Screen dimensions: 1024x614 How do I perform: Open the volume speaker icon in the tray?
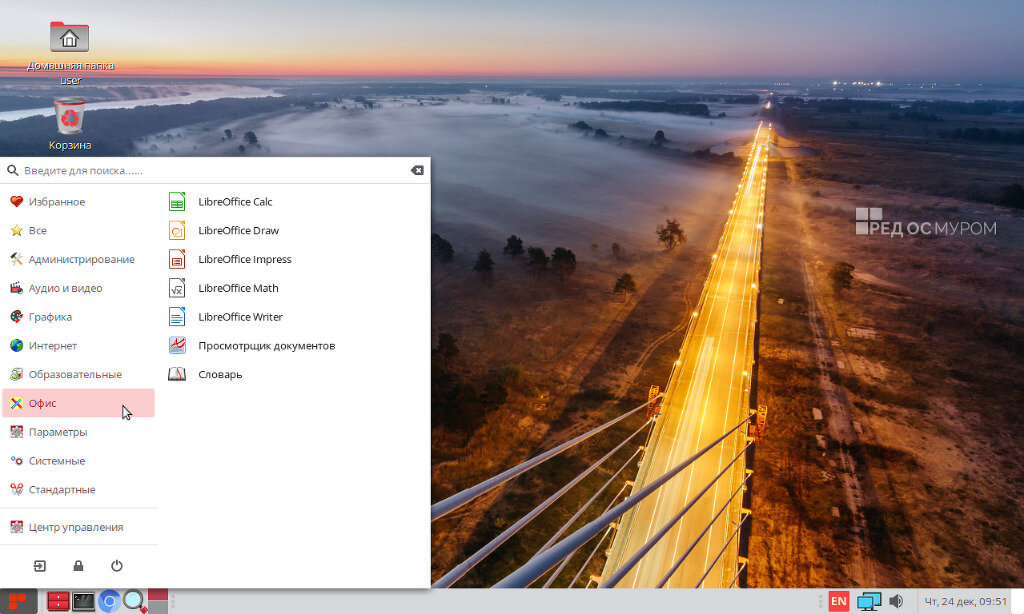click(x=896, y=601)
